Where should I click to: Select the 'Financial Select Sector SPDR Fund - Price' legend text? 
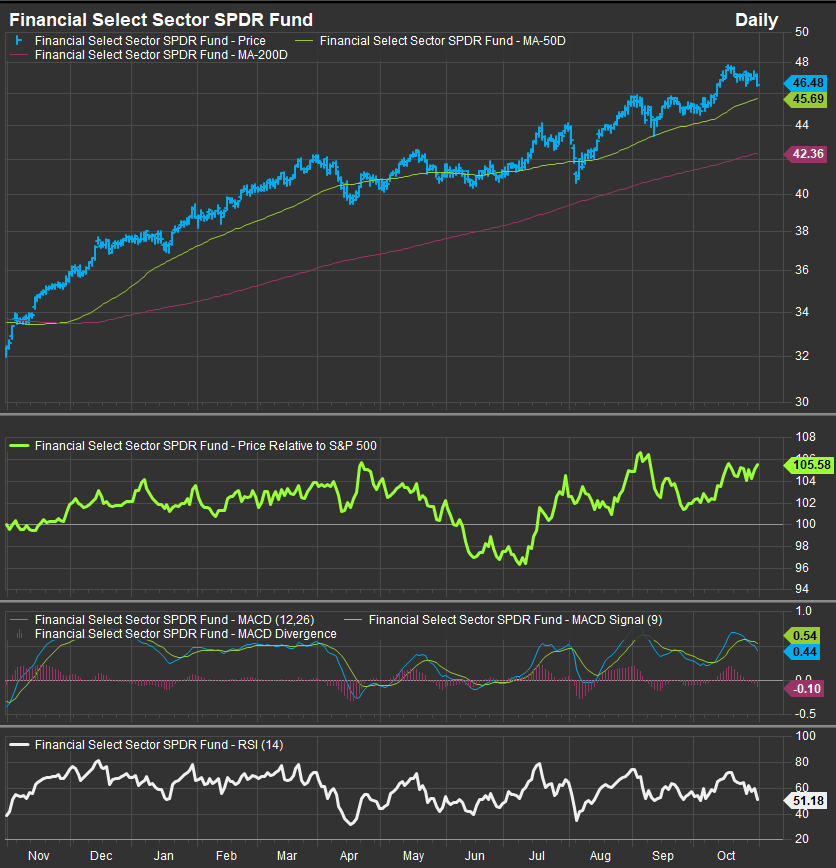point(150,41)
